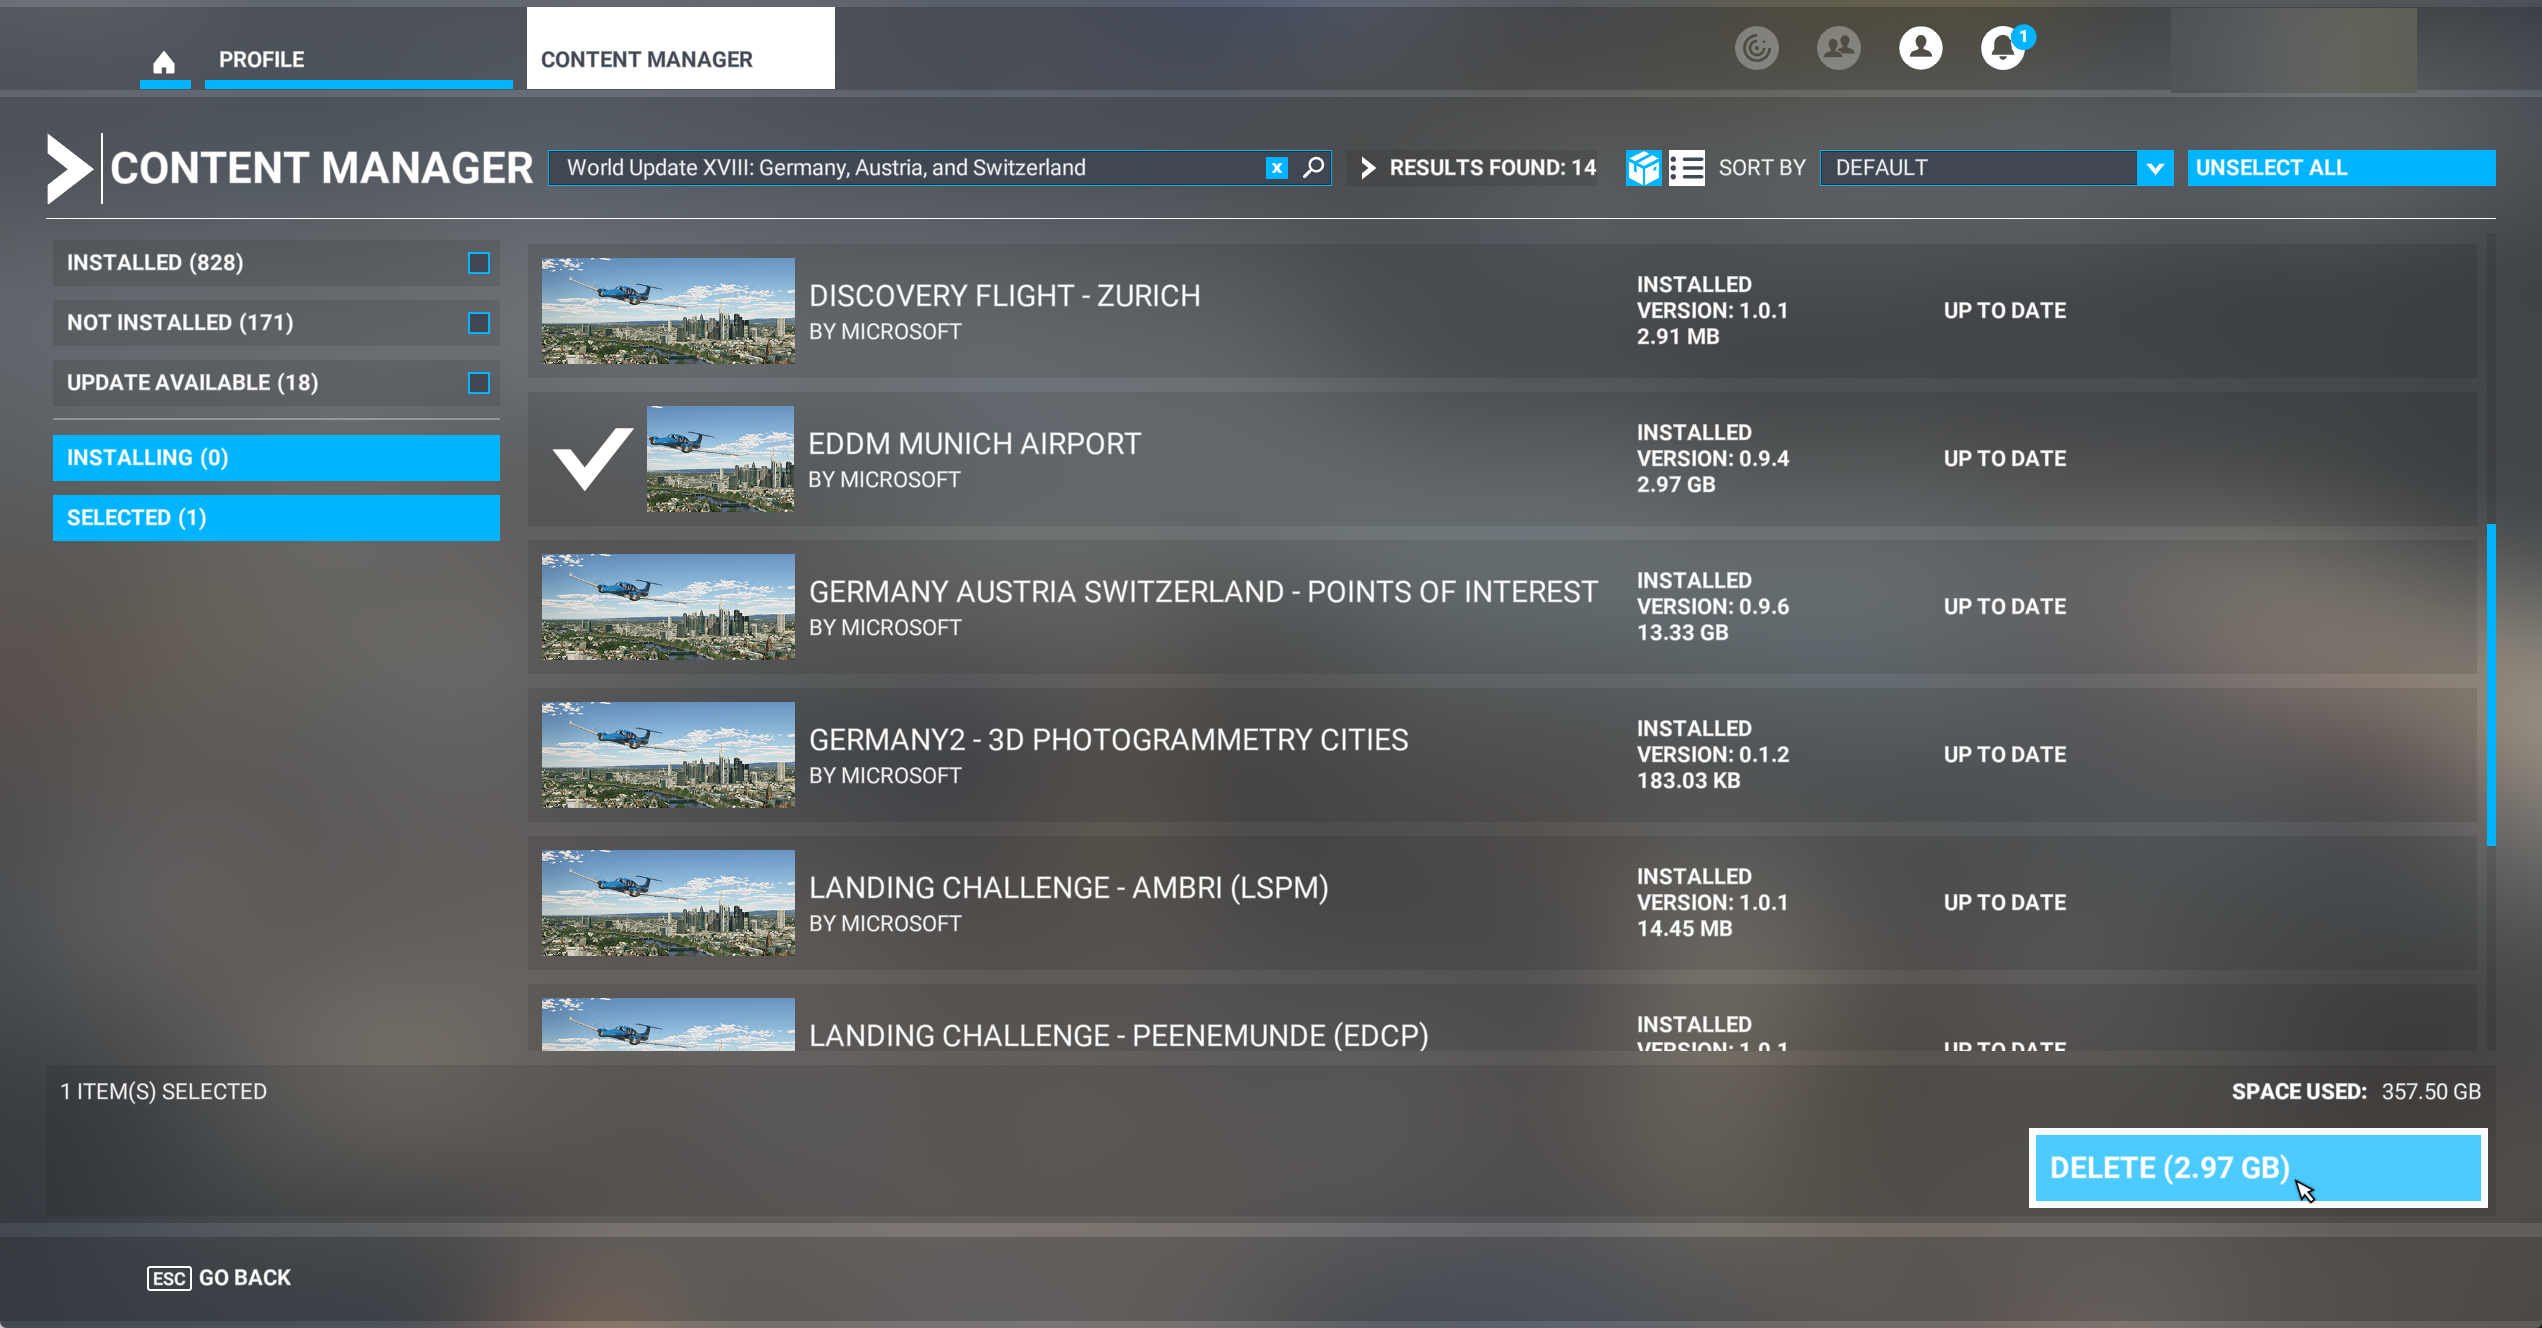2542x1328 pixels.
Task: Select Germany2 - 3D Photogrammetry Cities thumbnail
Action: tap(668, 755)
